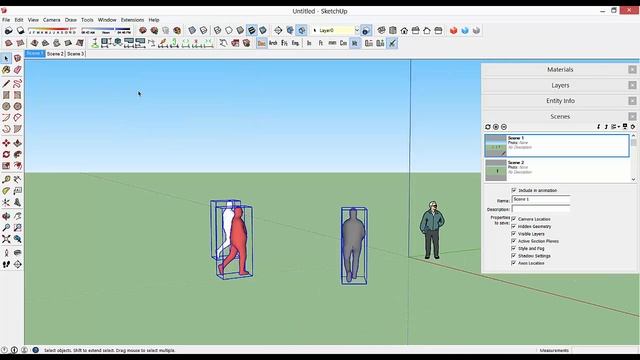This screenshot has height=360, width=640.
Task: Uncheck Camera Location property
Action: pos(514,219)
